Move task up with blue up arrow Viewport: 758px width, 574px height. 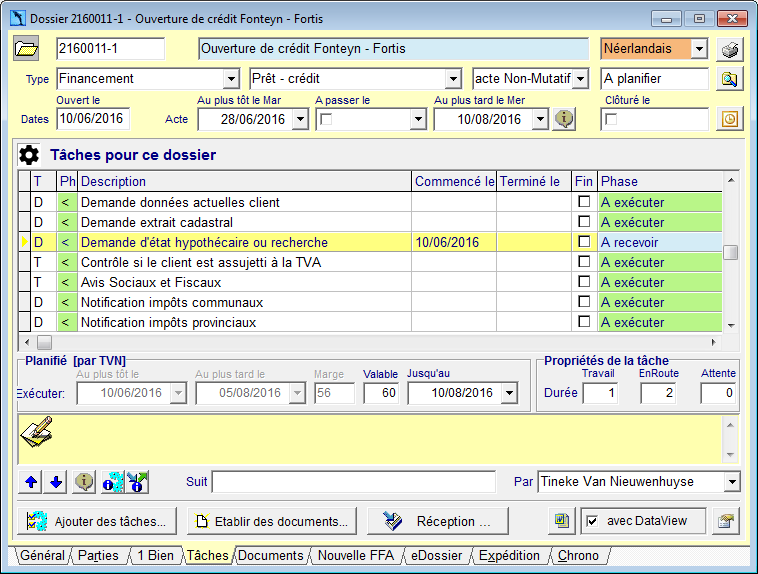click(x=31, y=482)
